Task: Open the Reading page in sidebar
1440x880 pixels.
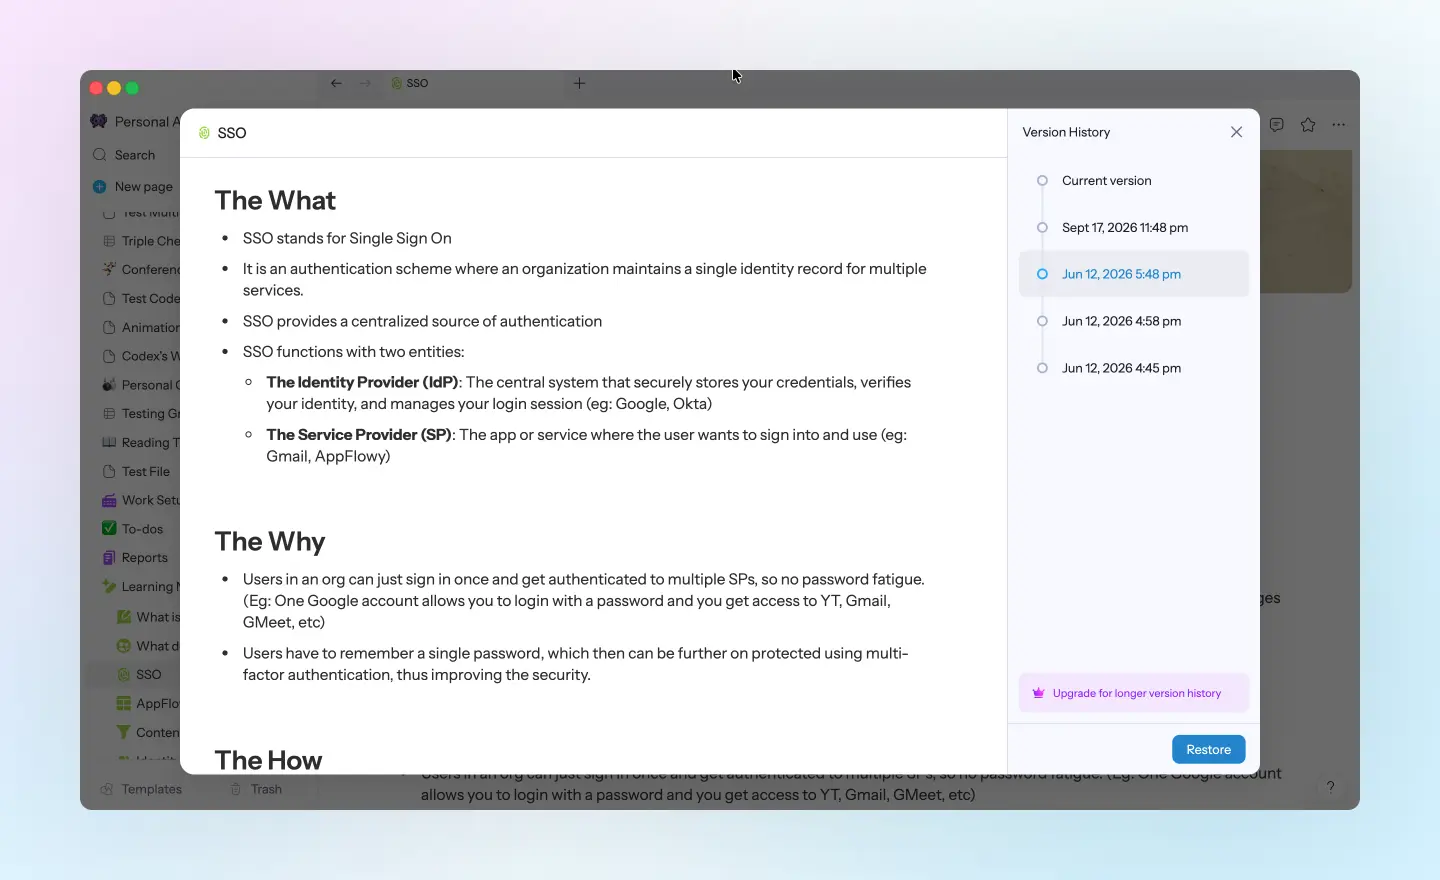Action: (141, 443)
